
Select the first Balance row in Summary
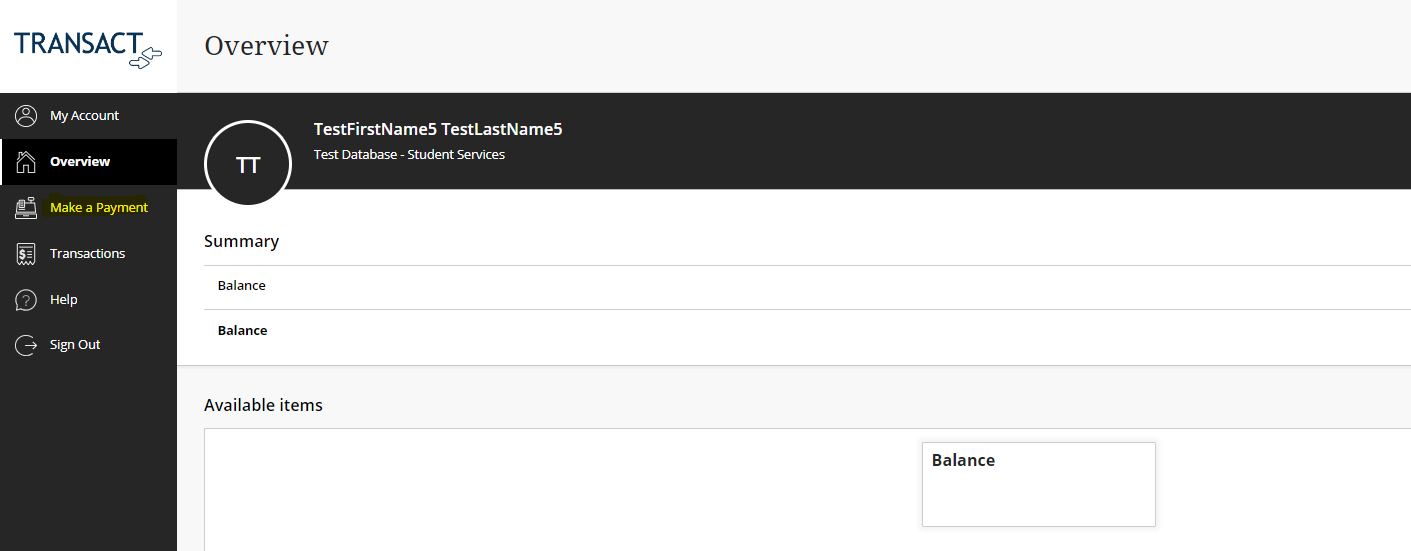(x=242, y=286)
